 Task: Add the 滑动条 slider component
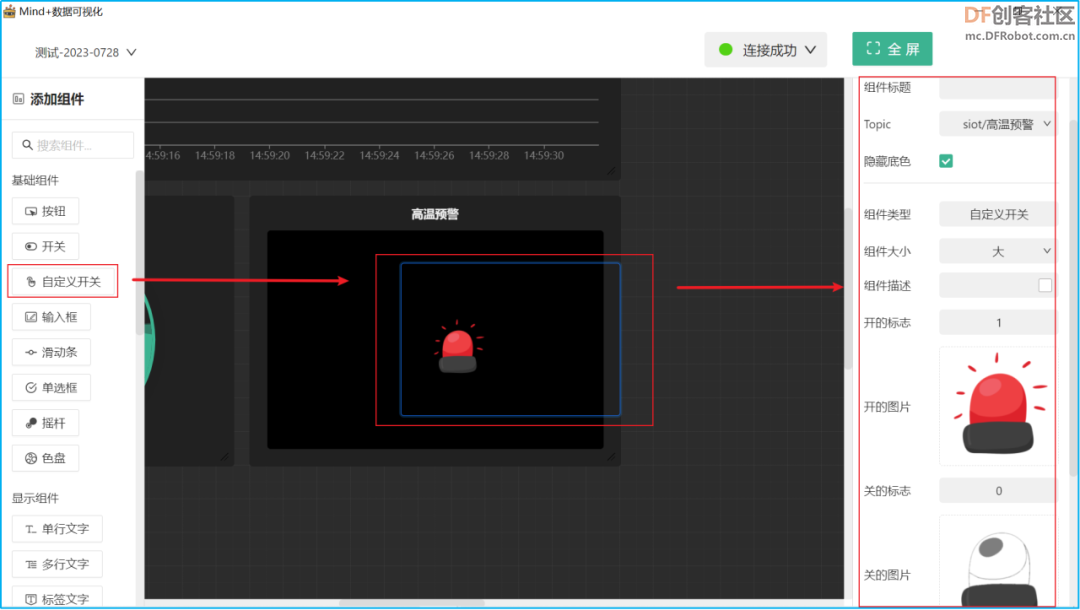tap(51, 353)
